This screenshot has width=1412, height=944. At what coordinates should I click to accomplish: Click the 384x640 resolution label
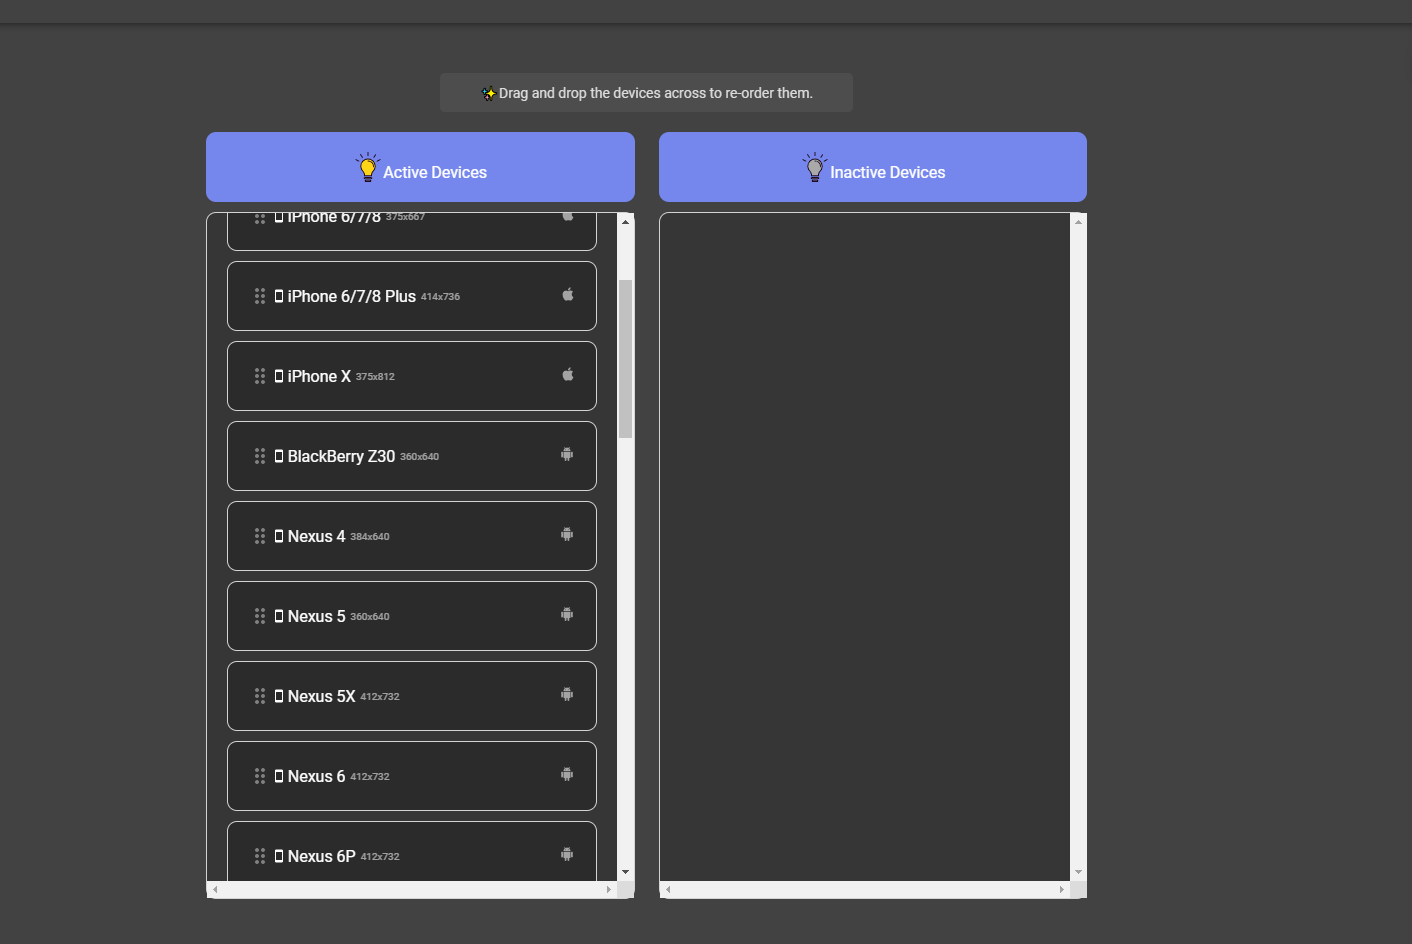pos(370,537)
